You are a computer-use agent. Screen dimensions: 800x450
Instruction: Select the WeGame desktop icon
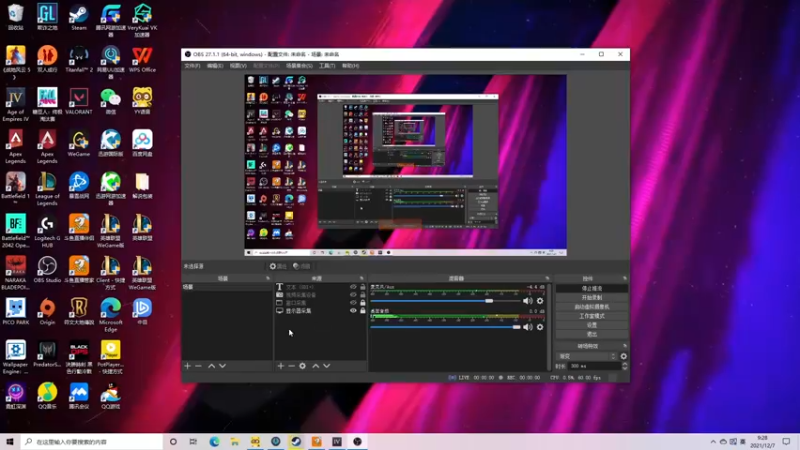tap(79, 143)
